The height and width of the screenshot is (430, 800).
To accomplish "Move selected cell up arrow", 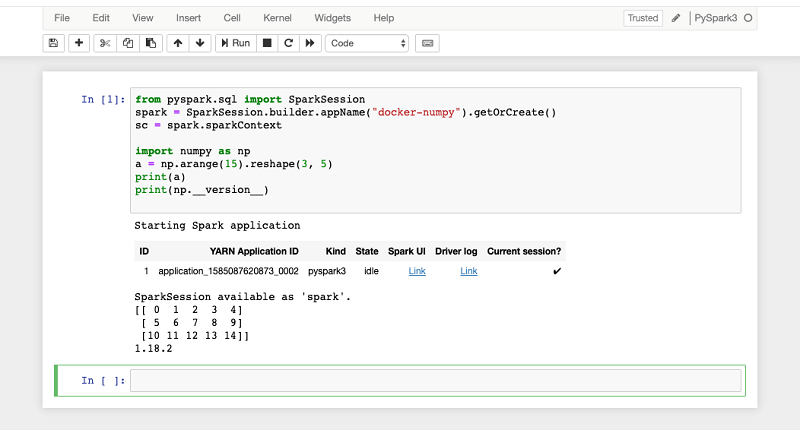I will point(178,43).
